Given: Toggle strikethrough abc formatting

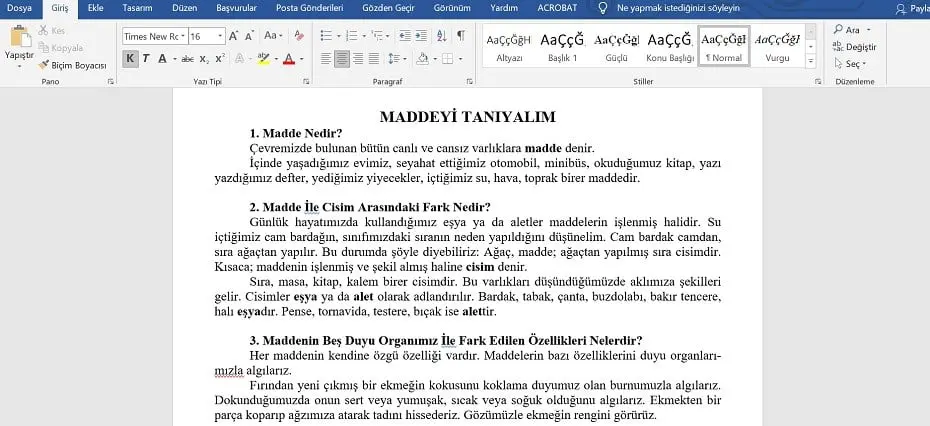Looking at the screenshot, I should point(187,59).
